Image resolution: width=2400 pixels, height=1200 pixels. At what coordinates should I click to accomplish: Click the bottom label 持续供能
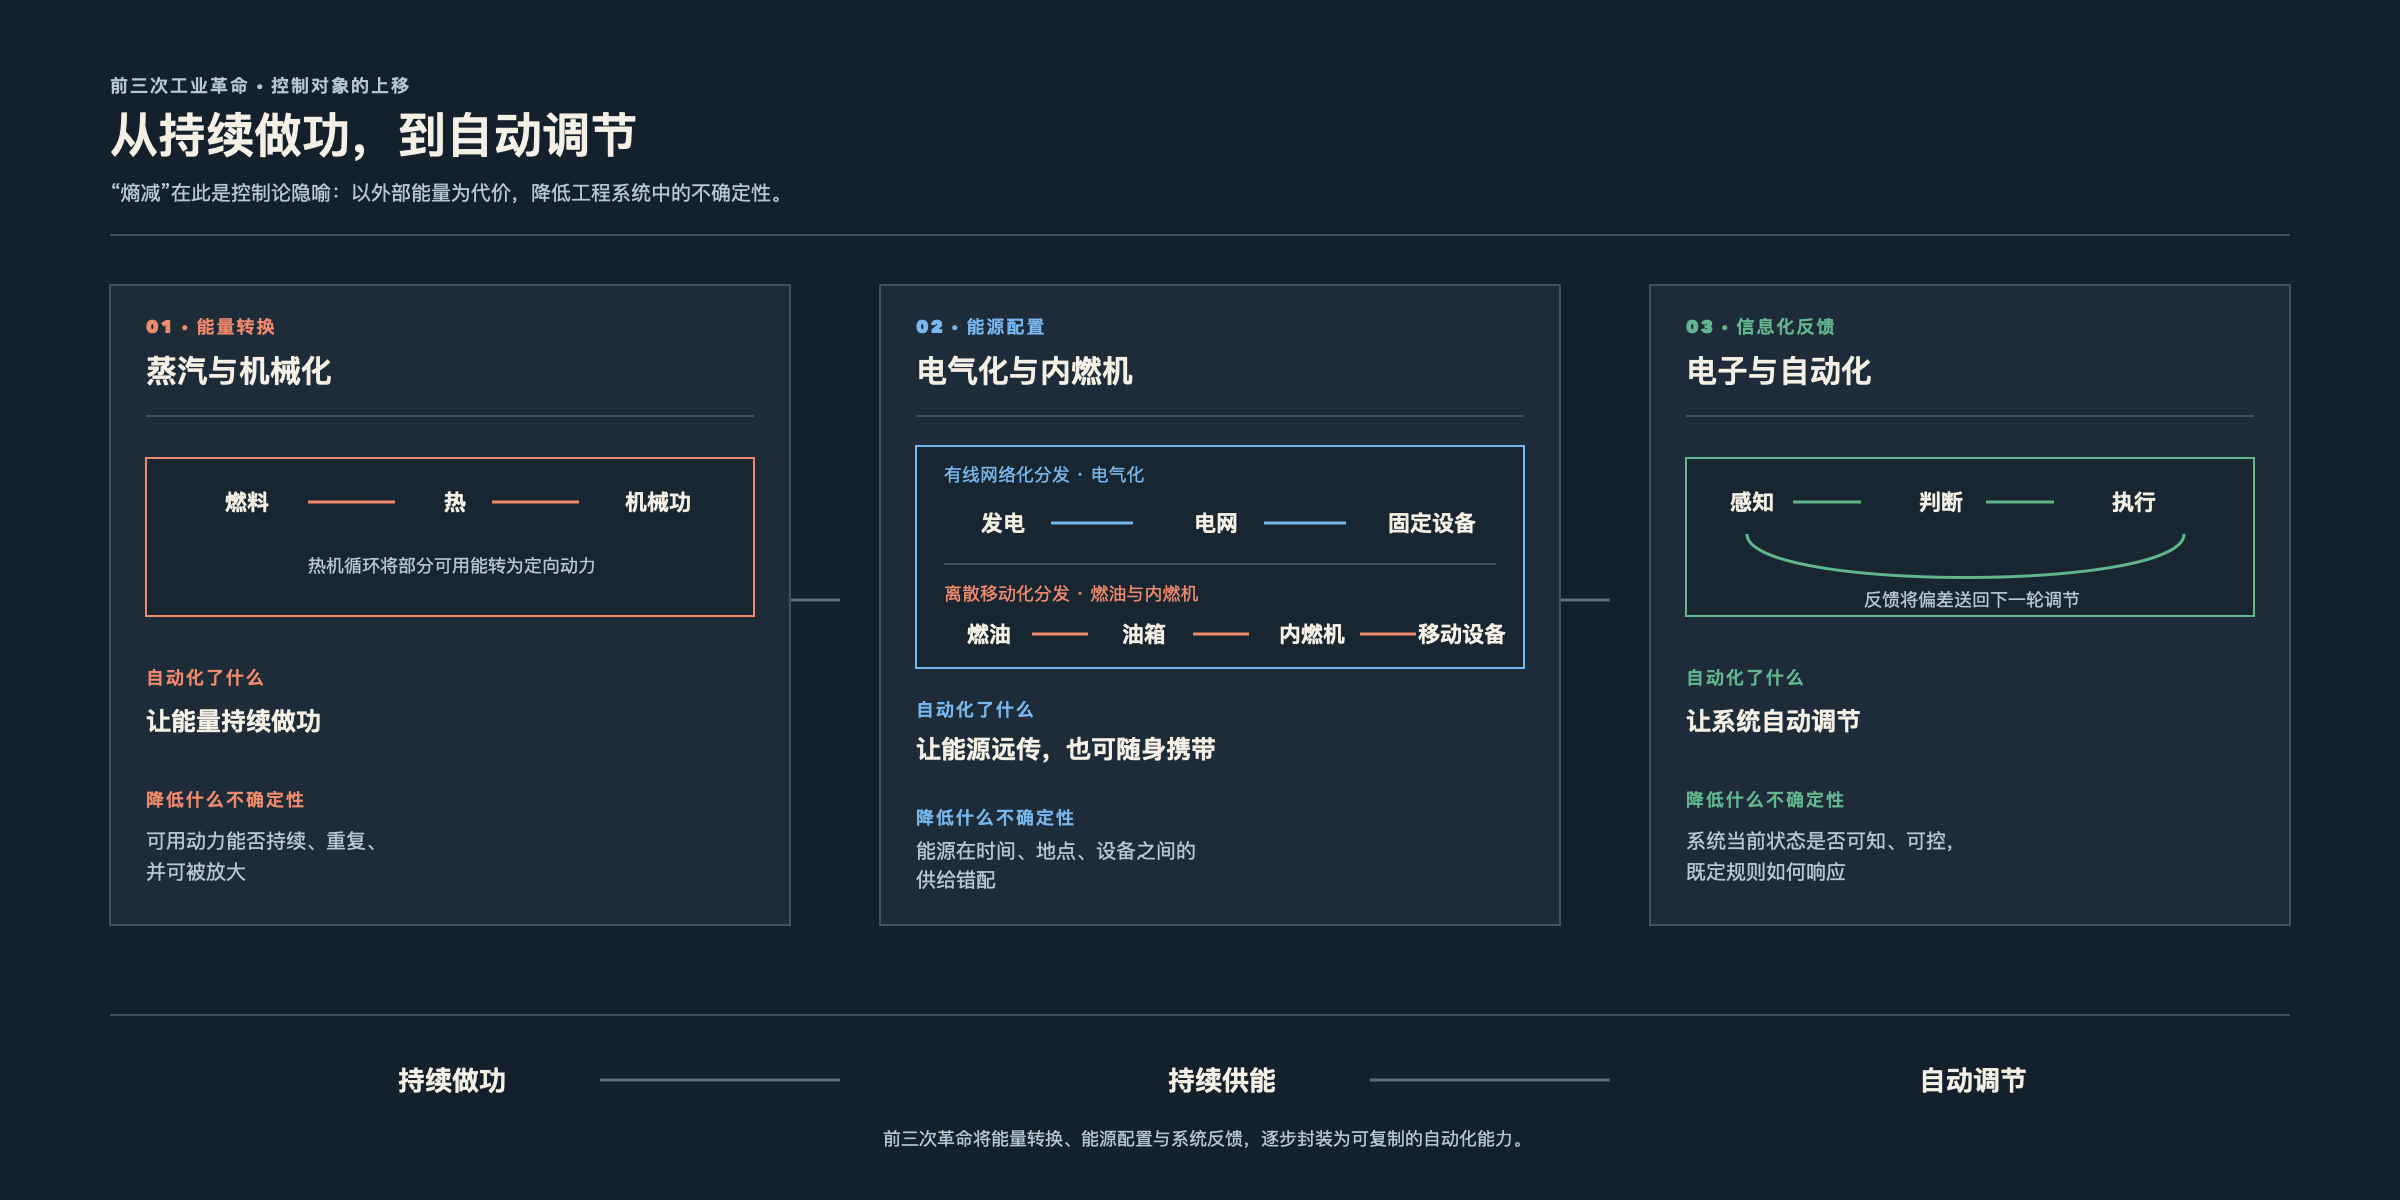coord(1222,1080)
